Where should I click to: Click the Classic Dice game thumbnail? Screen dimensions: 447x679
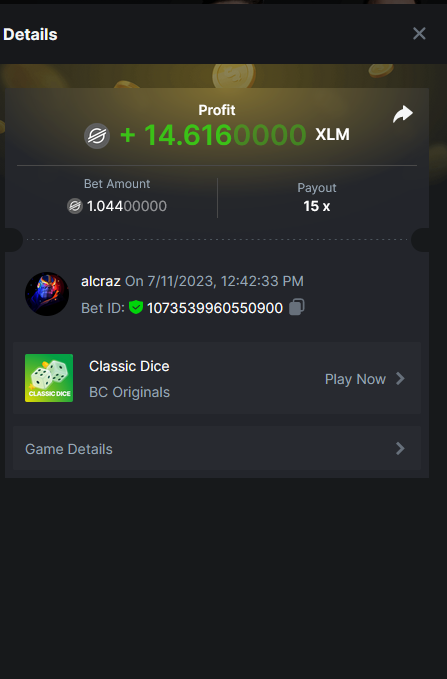(x=49, y=378)
